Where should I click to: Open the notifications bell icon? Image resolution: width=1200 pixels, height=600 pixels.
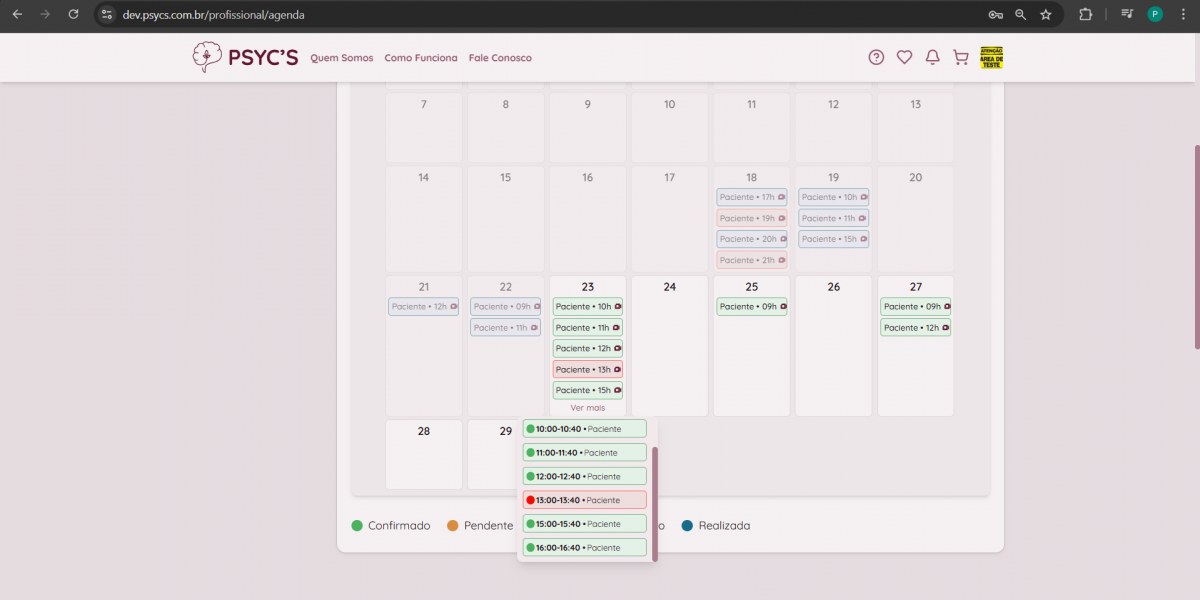[x=932, y=58]
